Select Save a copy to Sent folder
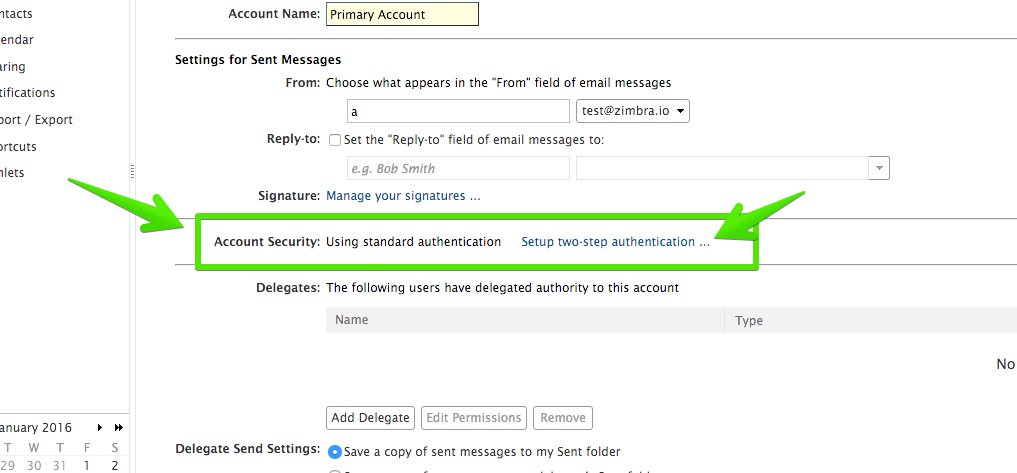1017x473 pixels. pos(335,452)
